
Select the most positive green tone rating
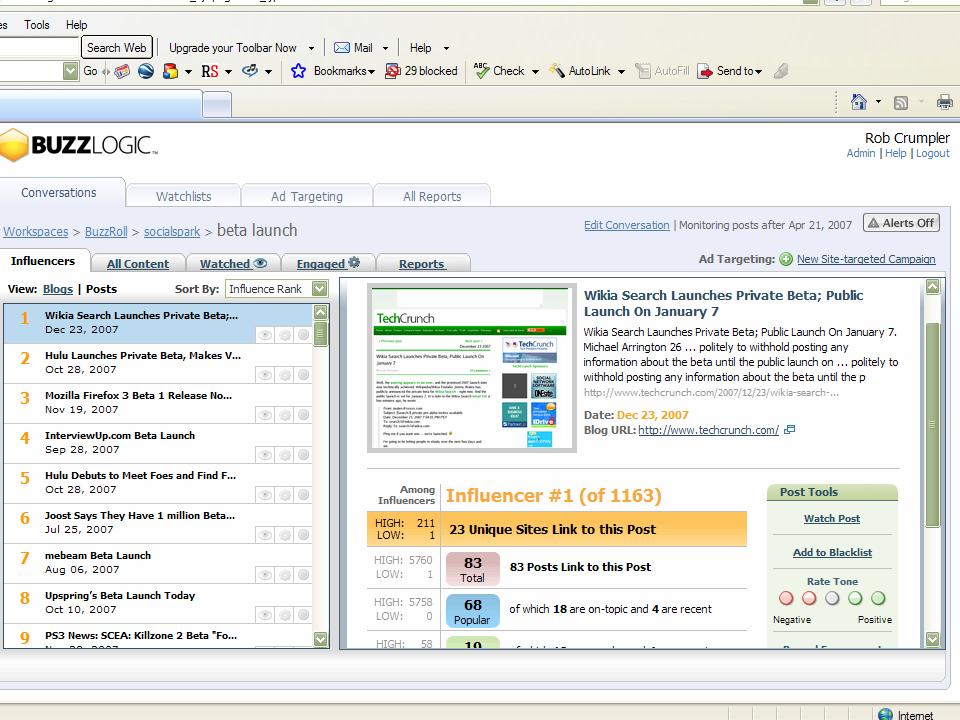[878, 598]
